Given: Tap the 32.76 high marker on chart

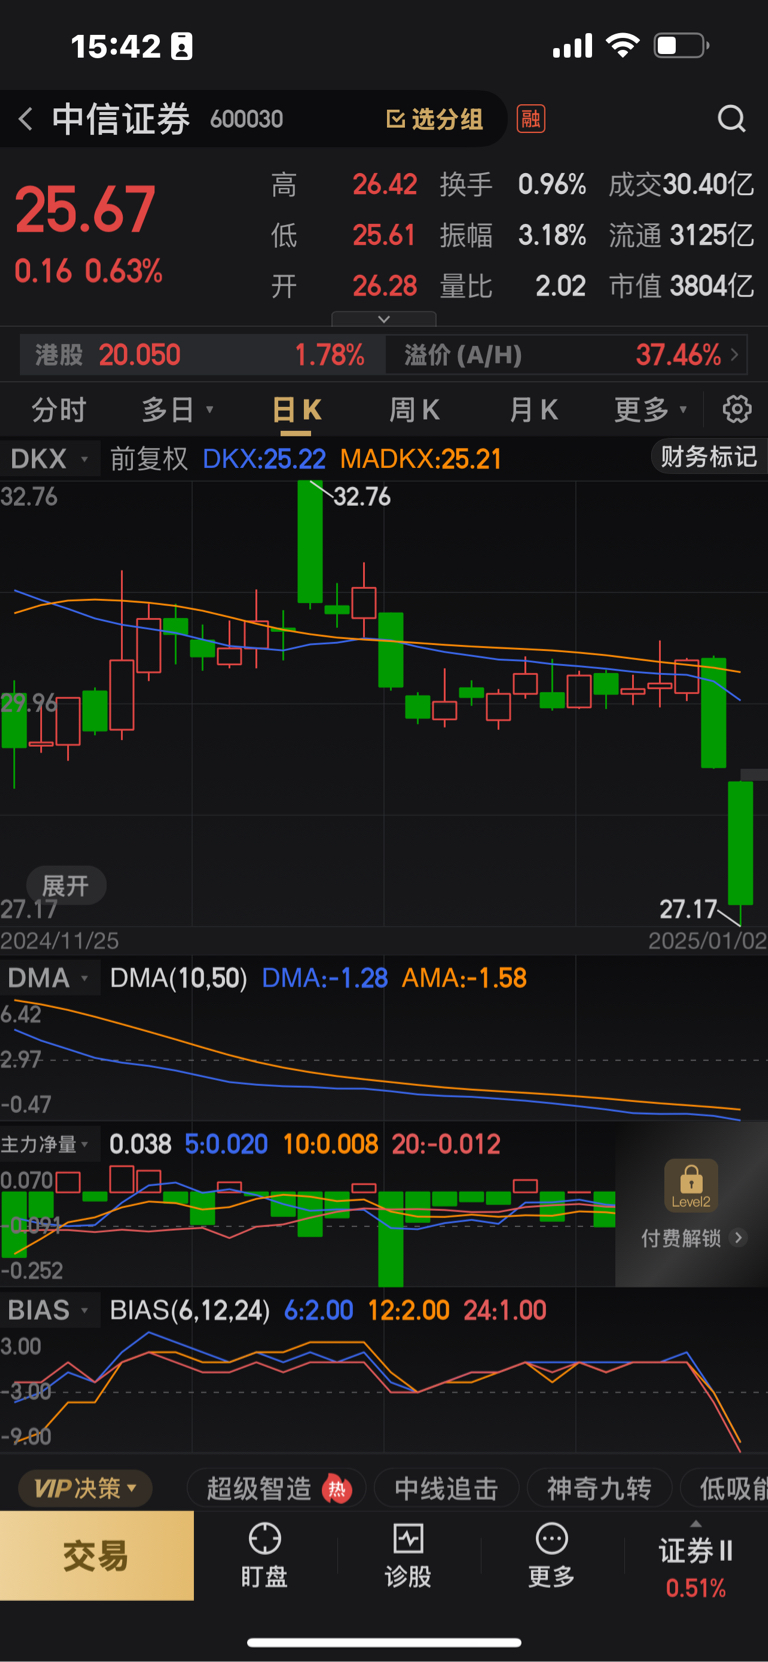Looking at the screenshot, I should (x=362, y=497).
